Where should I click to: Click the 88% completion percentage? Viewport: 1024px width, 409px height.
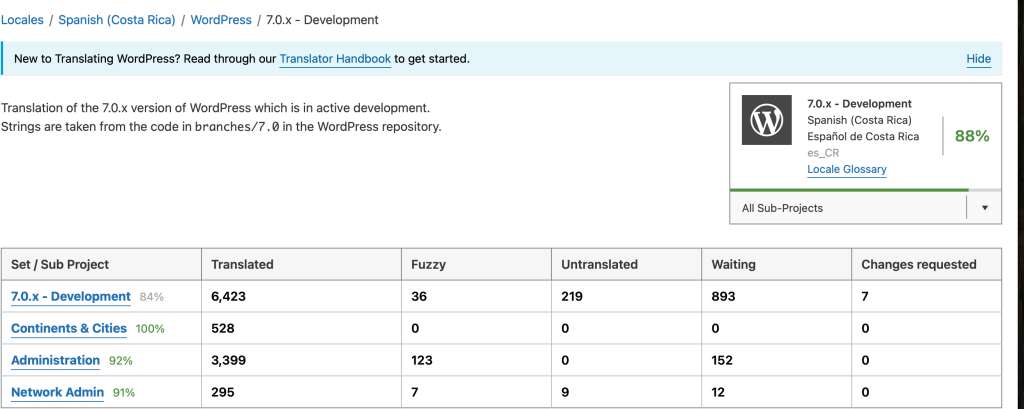[x=971, y=136]
